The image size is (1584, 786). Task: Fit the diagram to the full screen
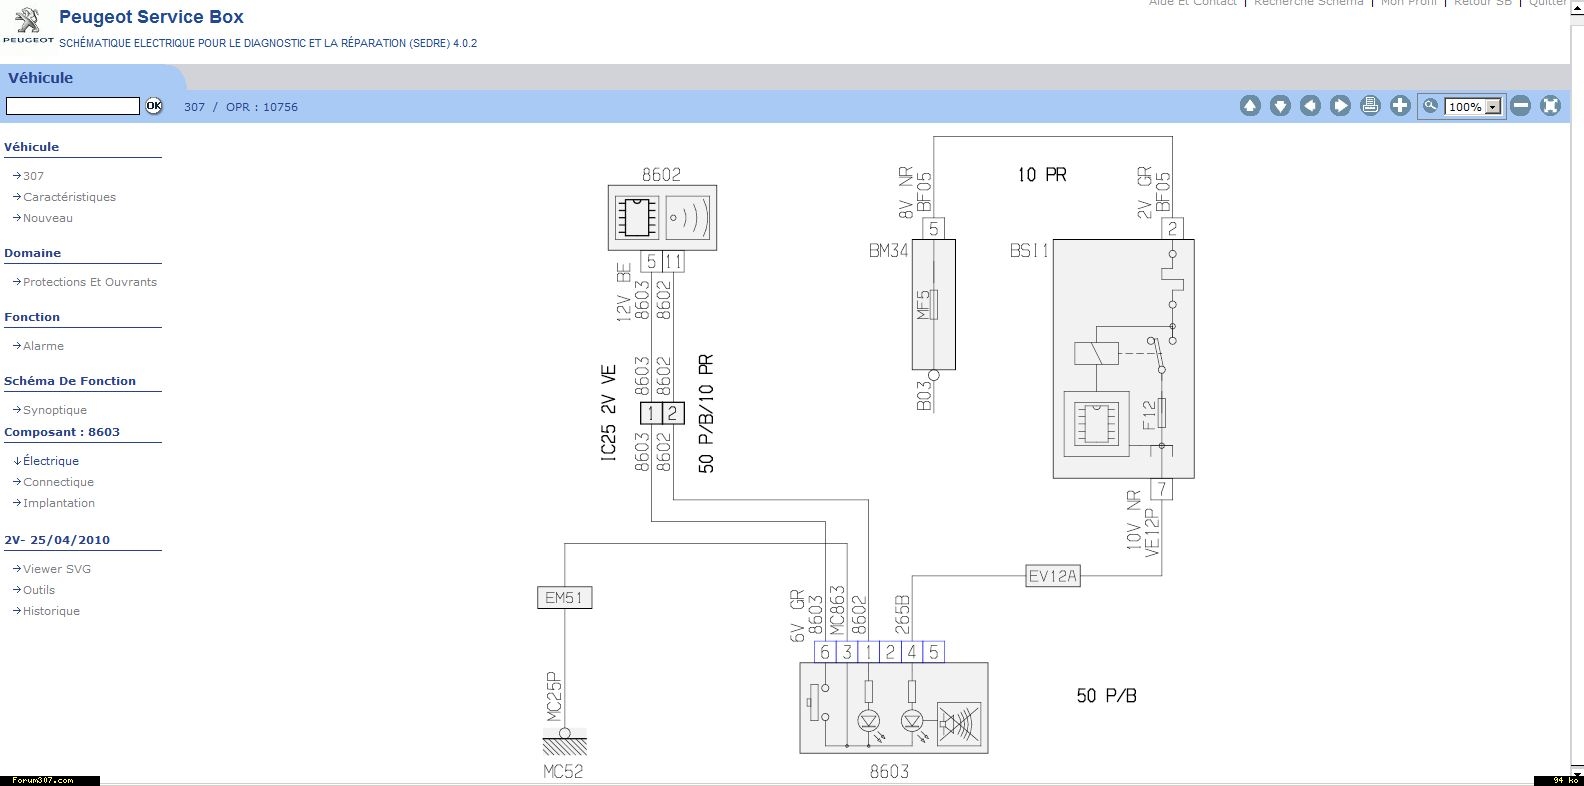point(1550,106)
